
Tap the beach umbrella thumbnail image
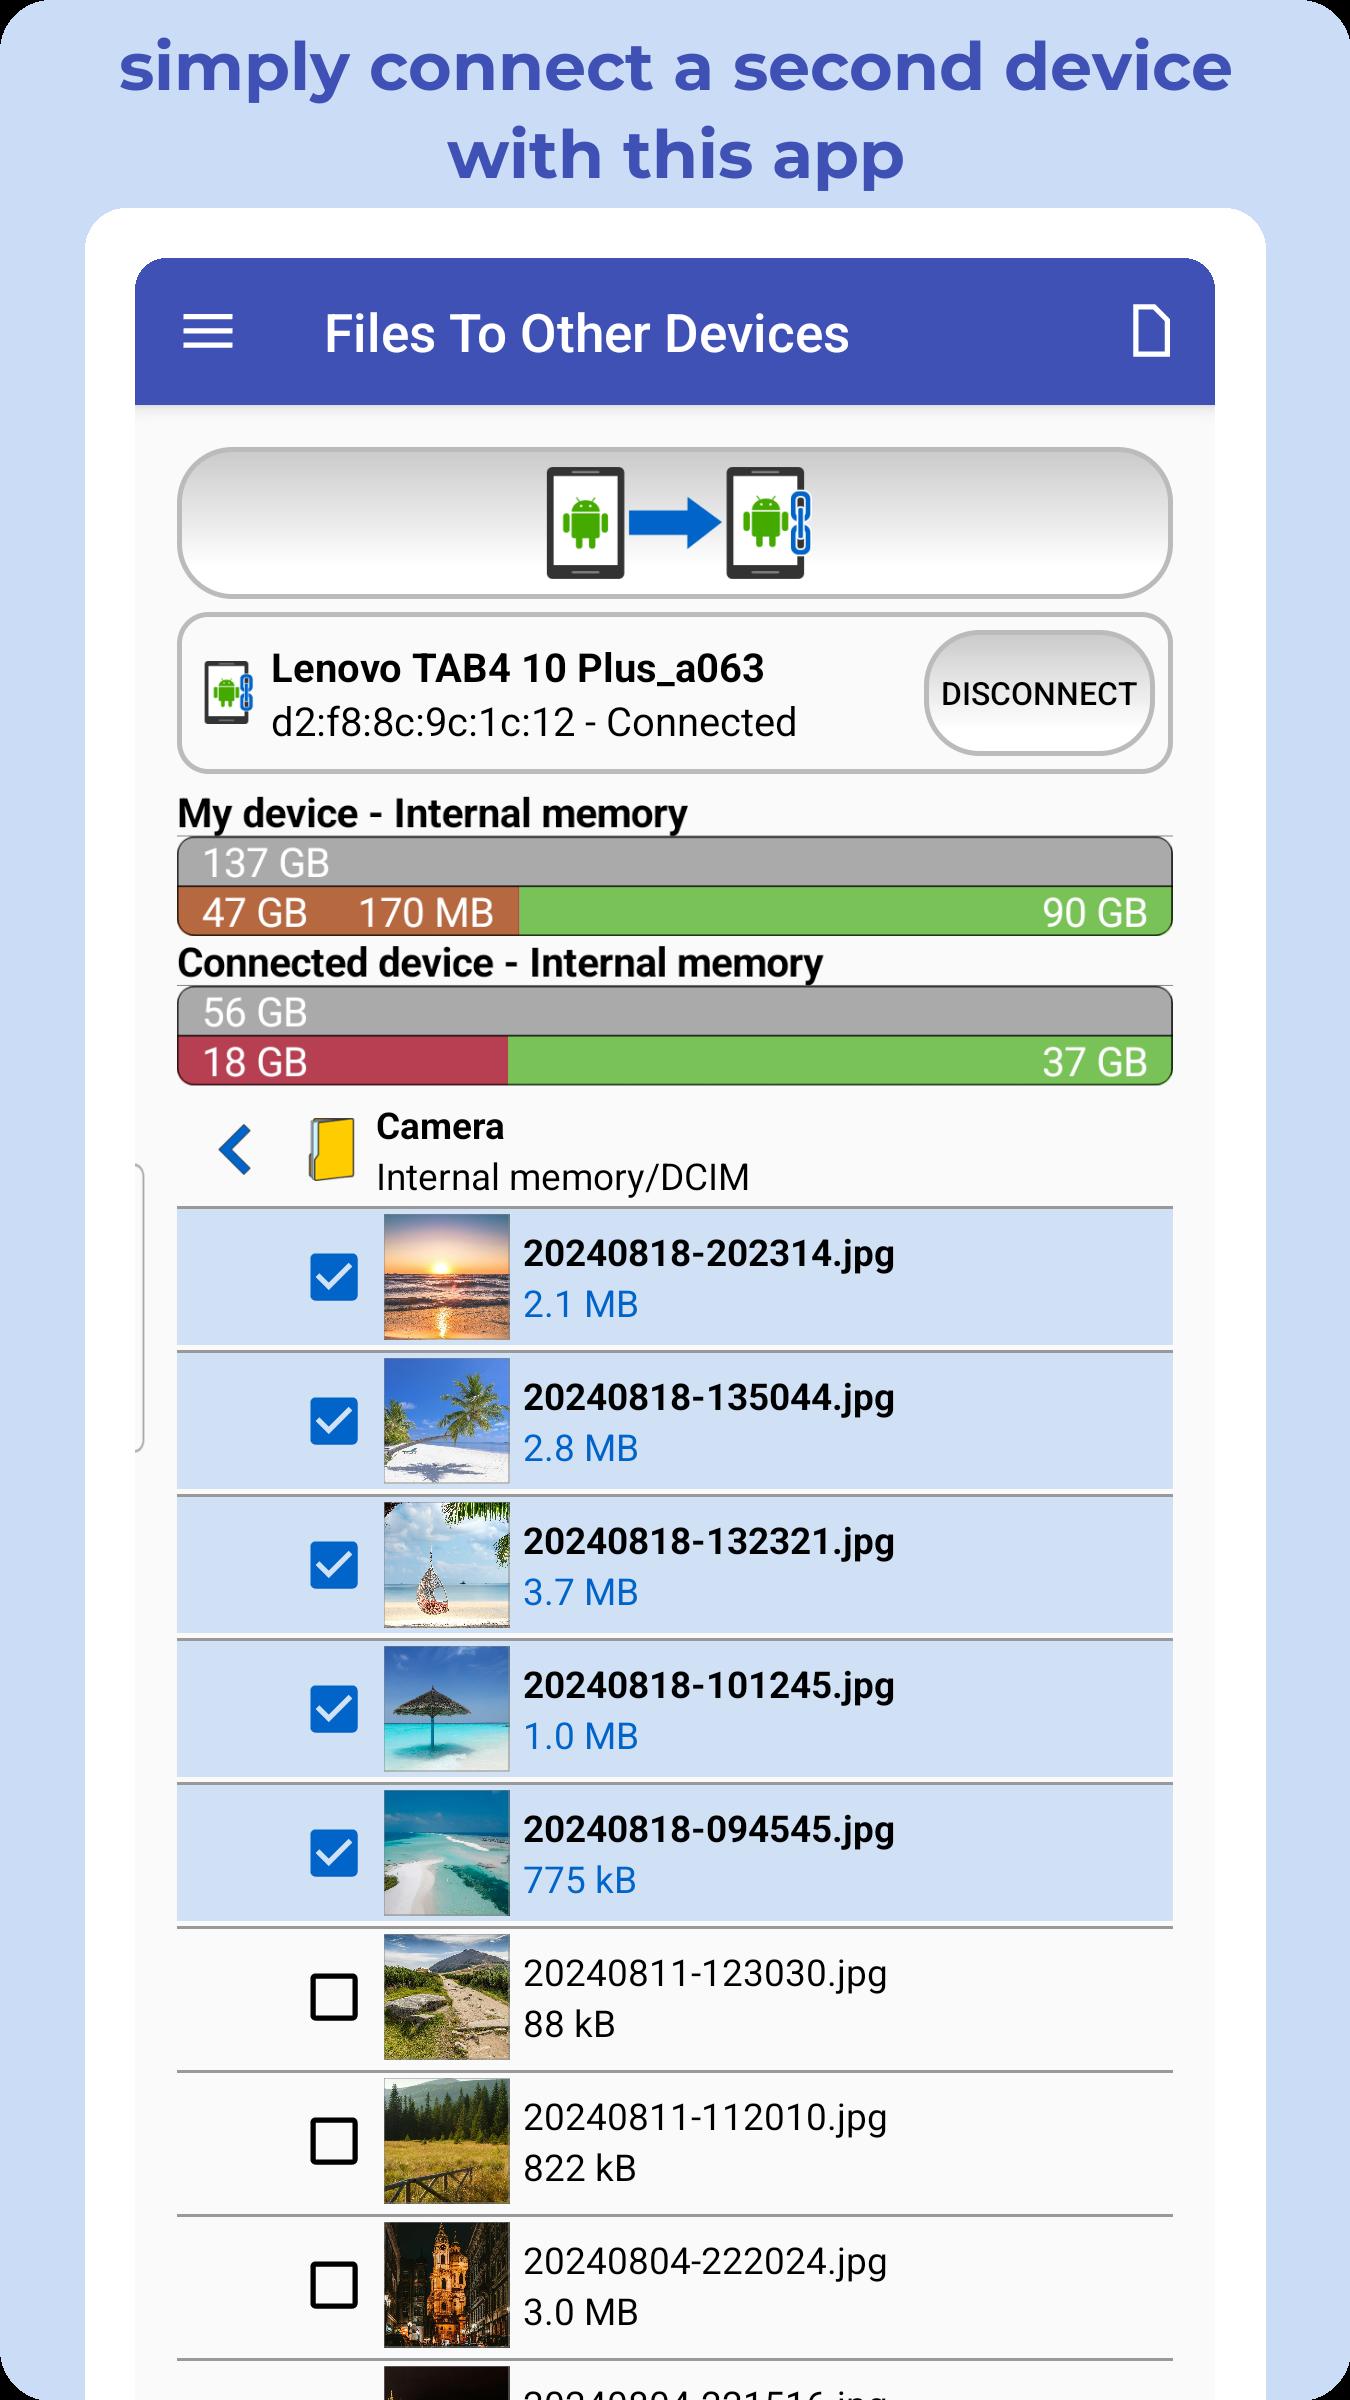coord(447,1709)
